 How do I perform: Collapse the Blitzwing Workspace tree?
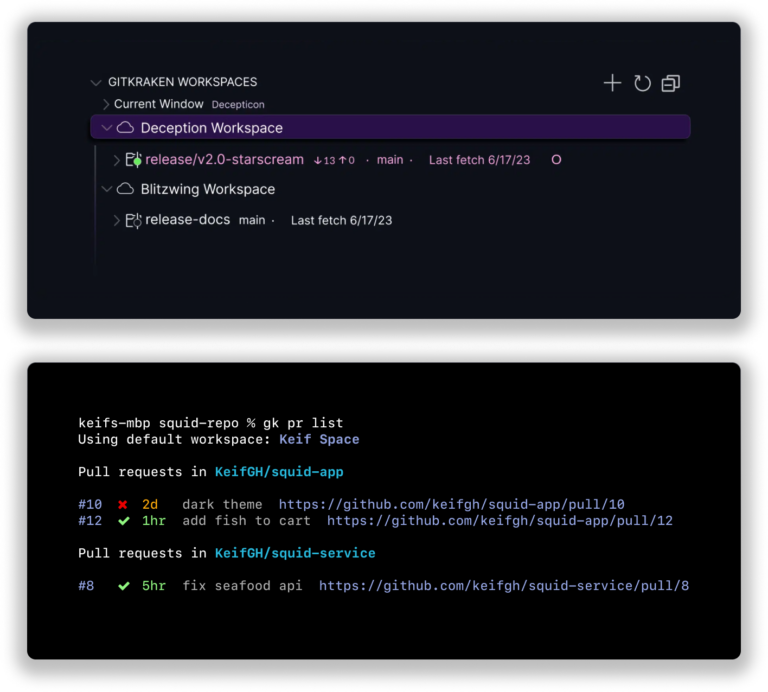click(x=107, y=189)
